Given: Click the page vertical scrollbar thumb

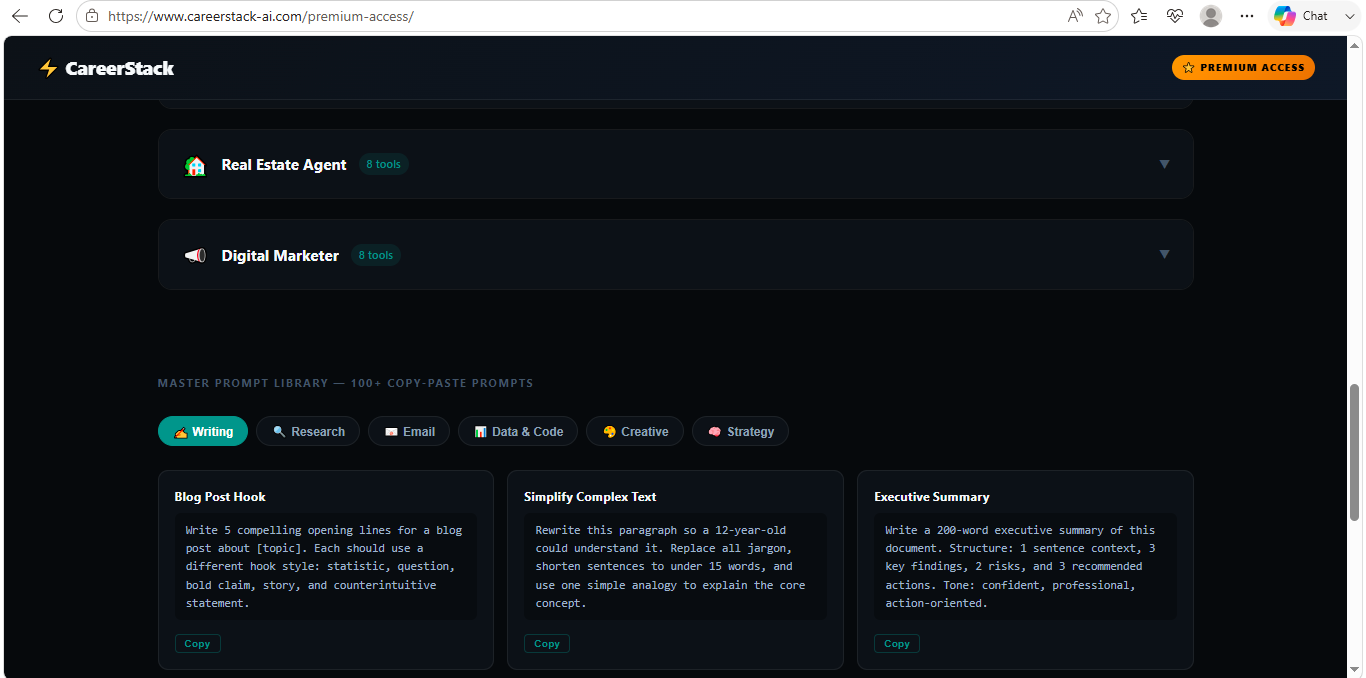Looking at the screenshot, I should pyautogui.click(x=1355, y=451).
